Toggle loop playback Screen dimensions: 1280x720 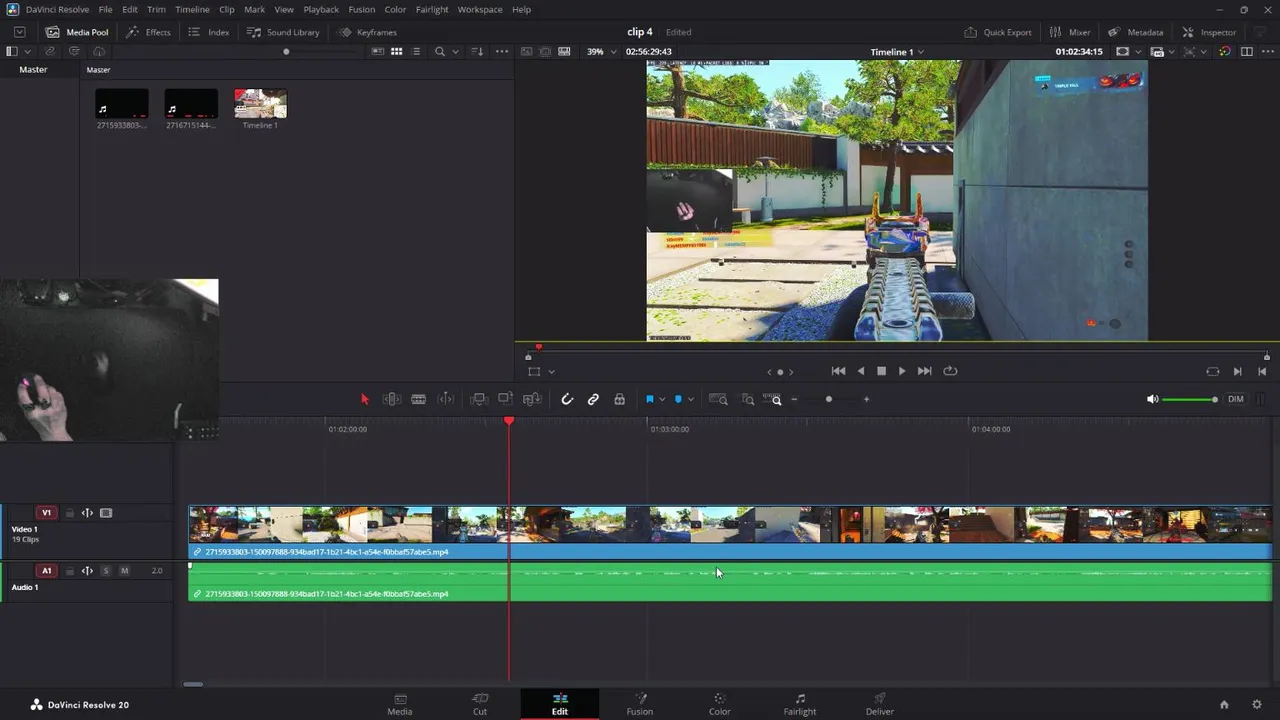(x=950, y=371)
